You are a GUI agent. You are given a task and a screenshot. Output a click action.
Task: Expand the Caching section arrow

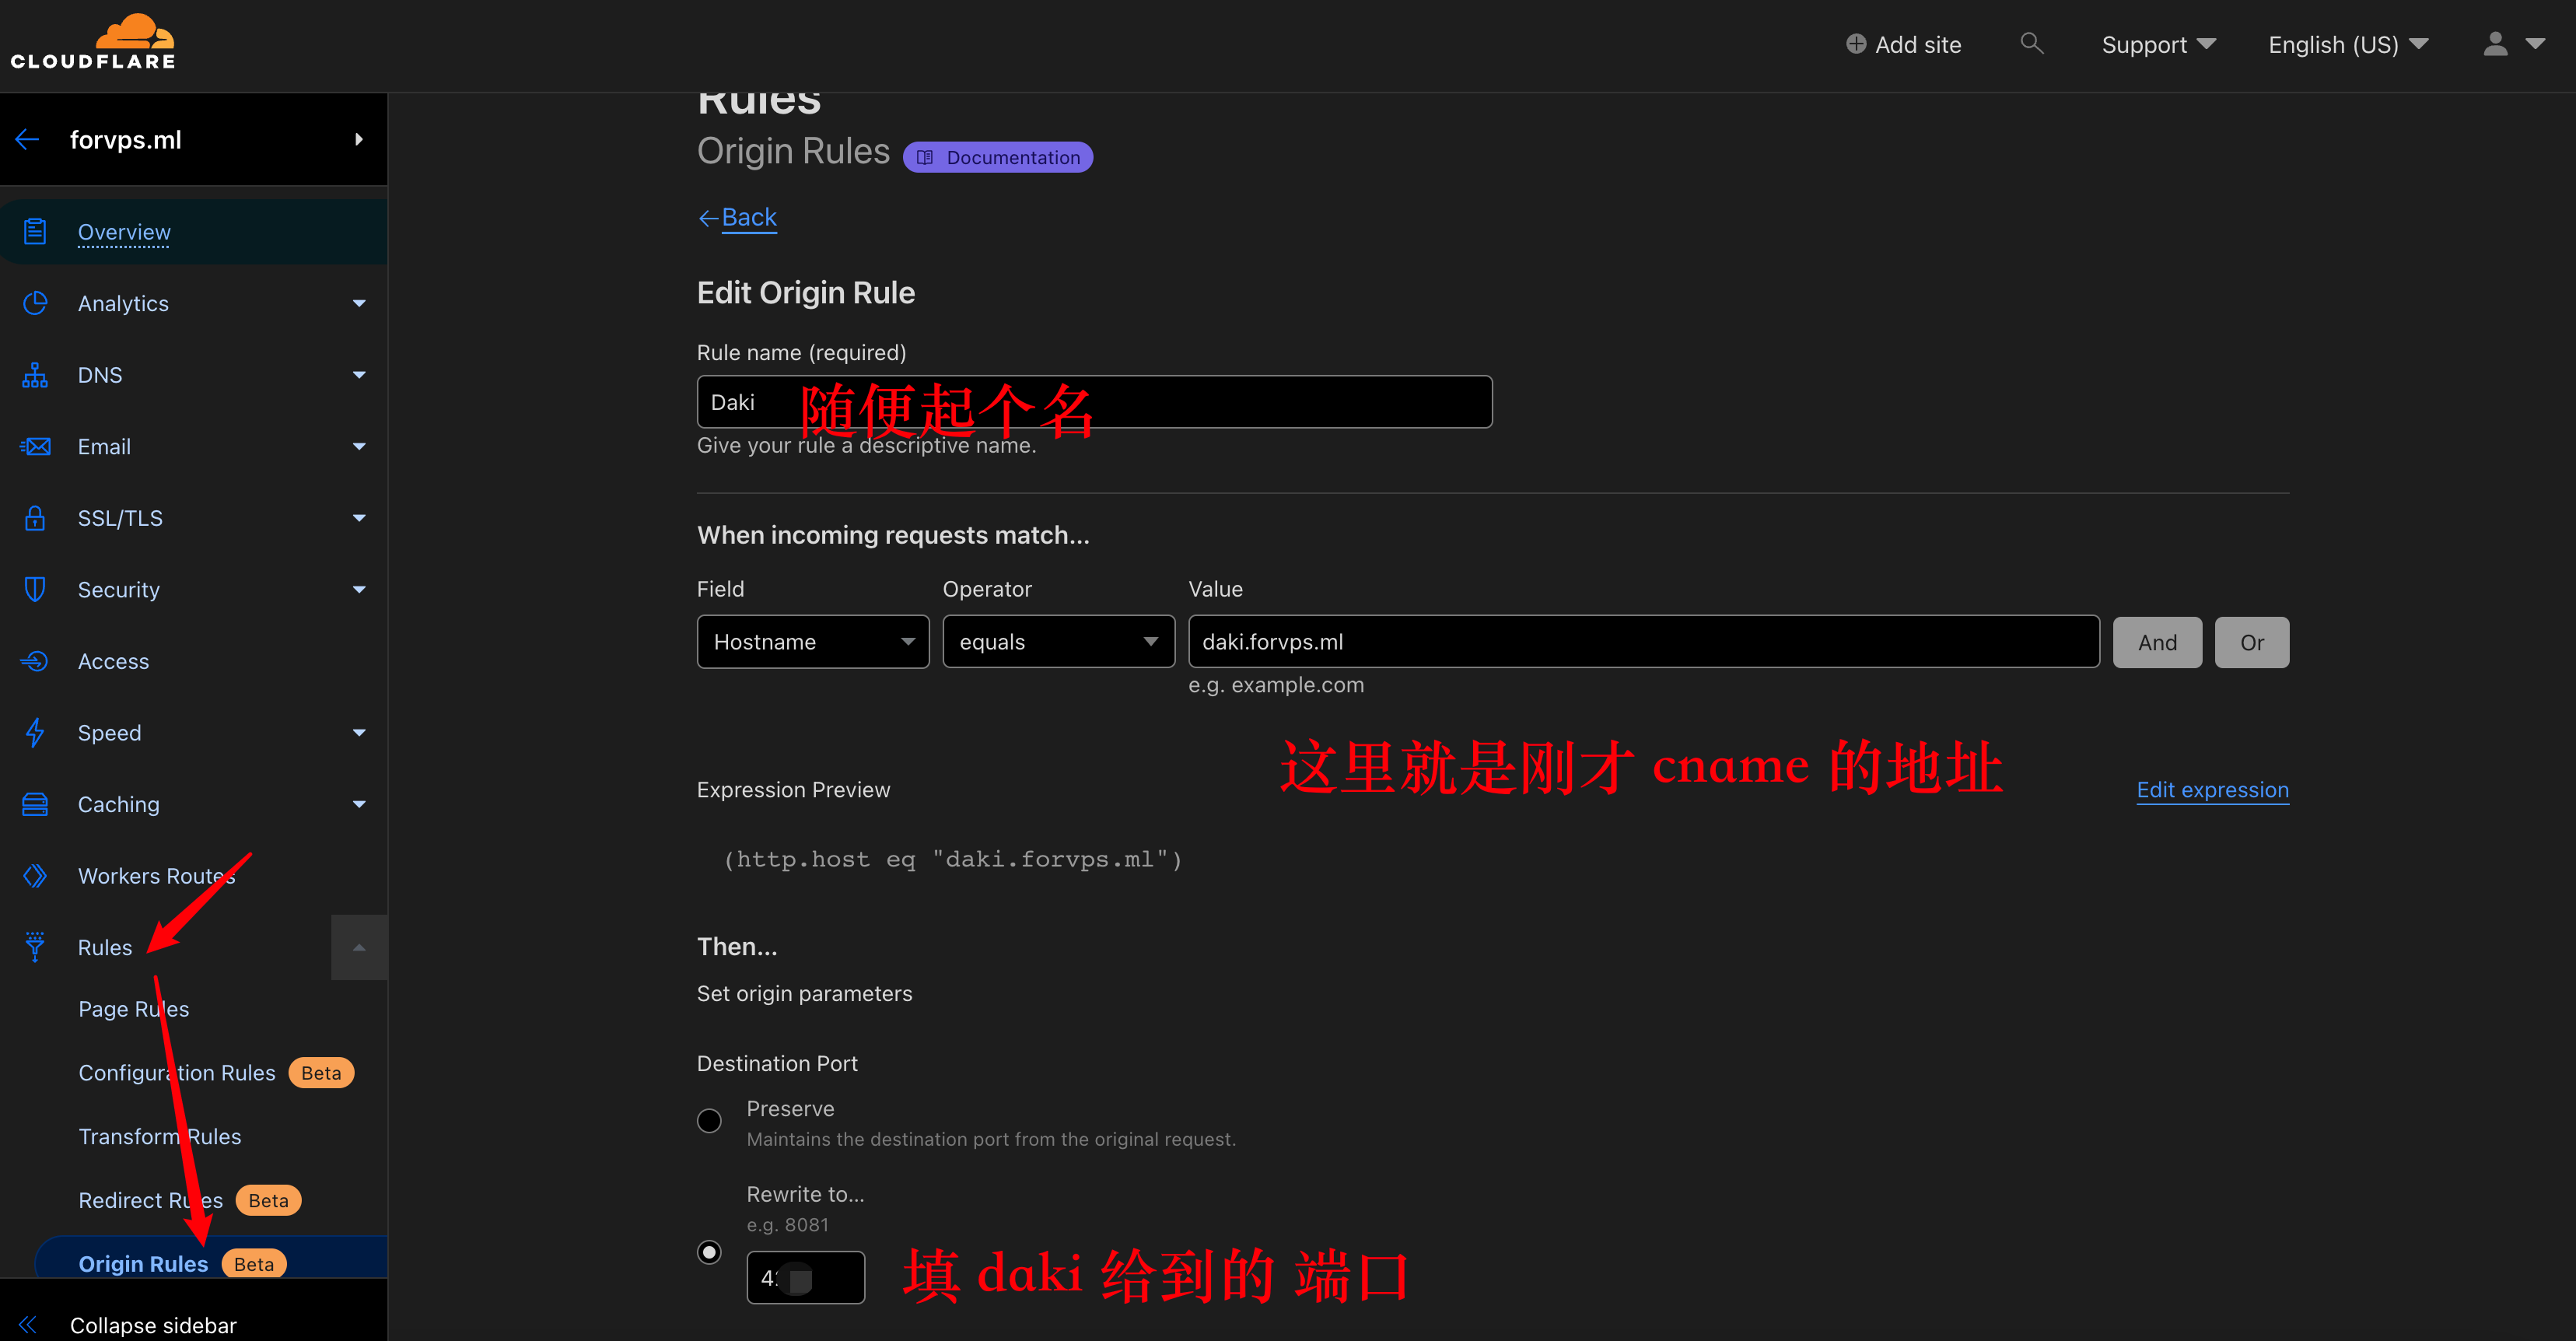pos(359,804)
